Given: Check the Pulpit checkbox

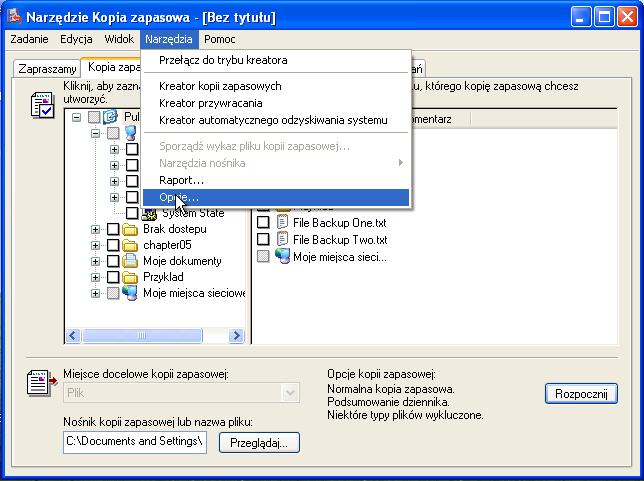Looking at the screenshot, I should tap(94, 117).
